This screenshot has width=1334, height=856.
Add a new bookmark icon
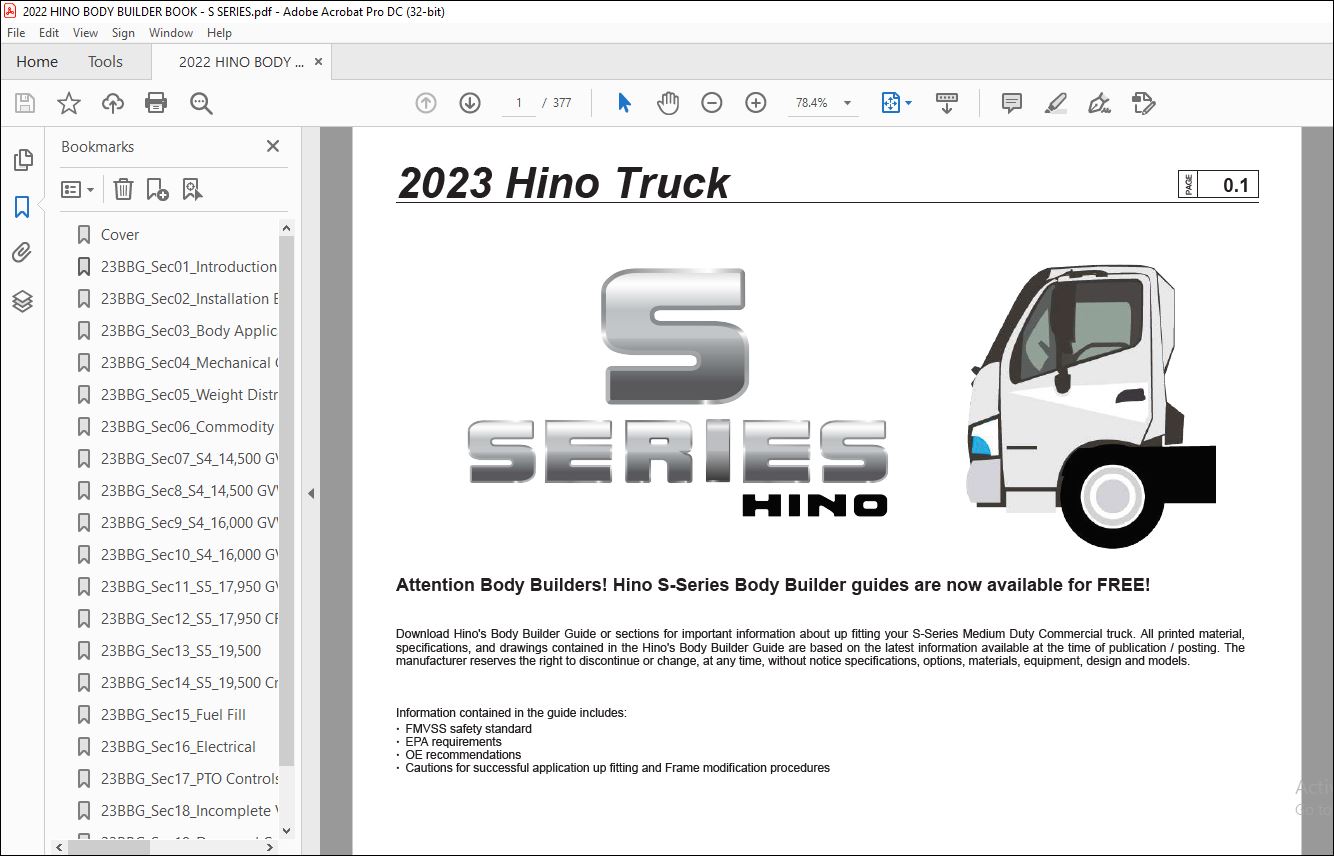pyautogui.click(x=158, y=189)
